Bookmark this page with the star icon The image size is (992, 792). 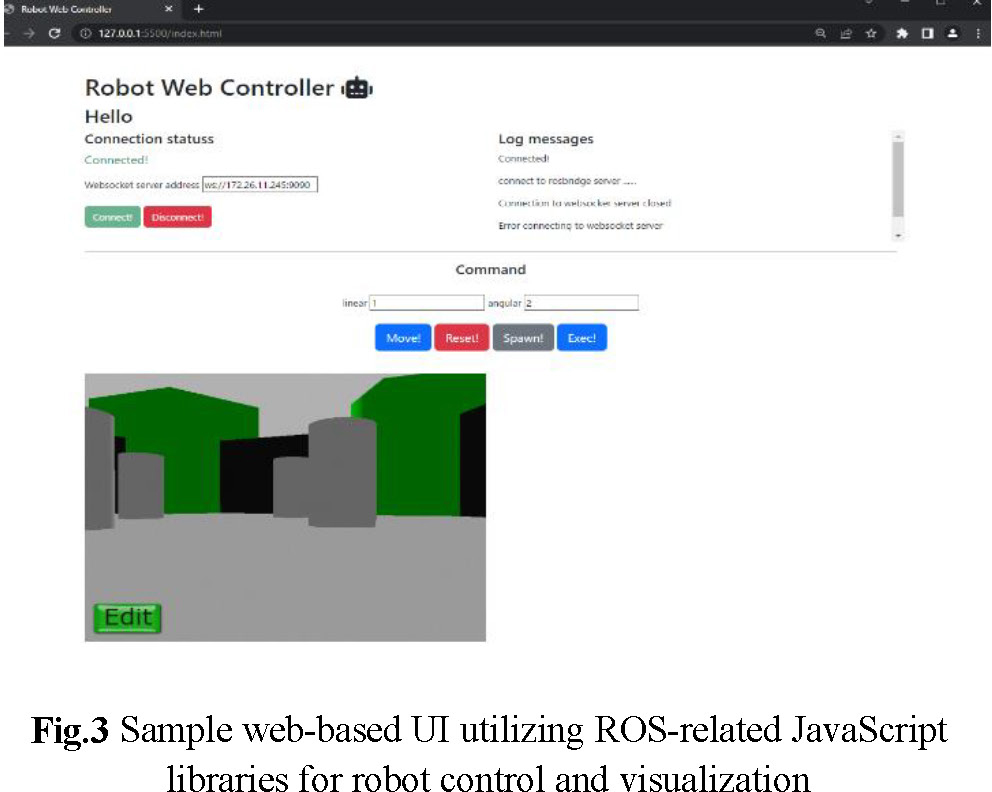pos(871,33)
